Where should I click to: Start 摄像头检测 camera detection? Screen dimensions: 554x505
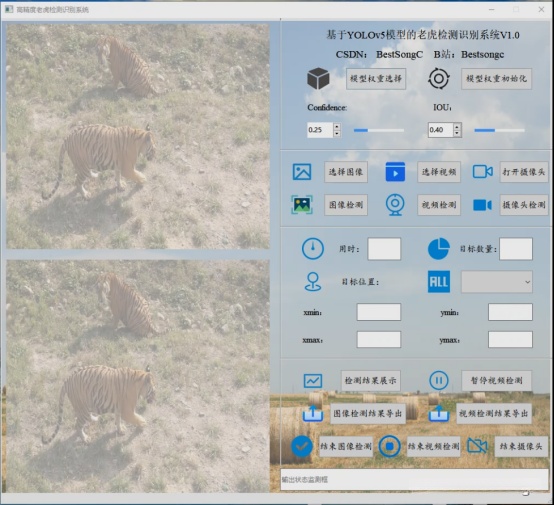524,205
